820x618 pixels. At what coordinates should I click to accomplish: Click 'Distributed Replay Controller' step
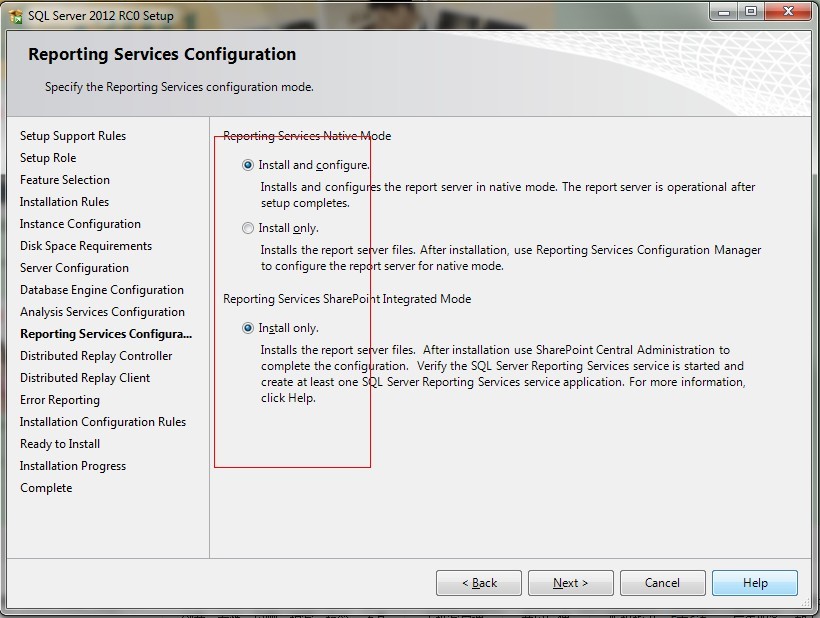coord(96,356)
